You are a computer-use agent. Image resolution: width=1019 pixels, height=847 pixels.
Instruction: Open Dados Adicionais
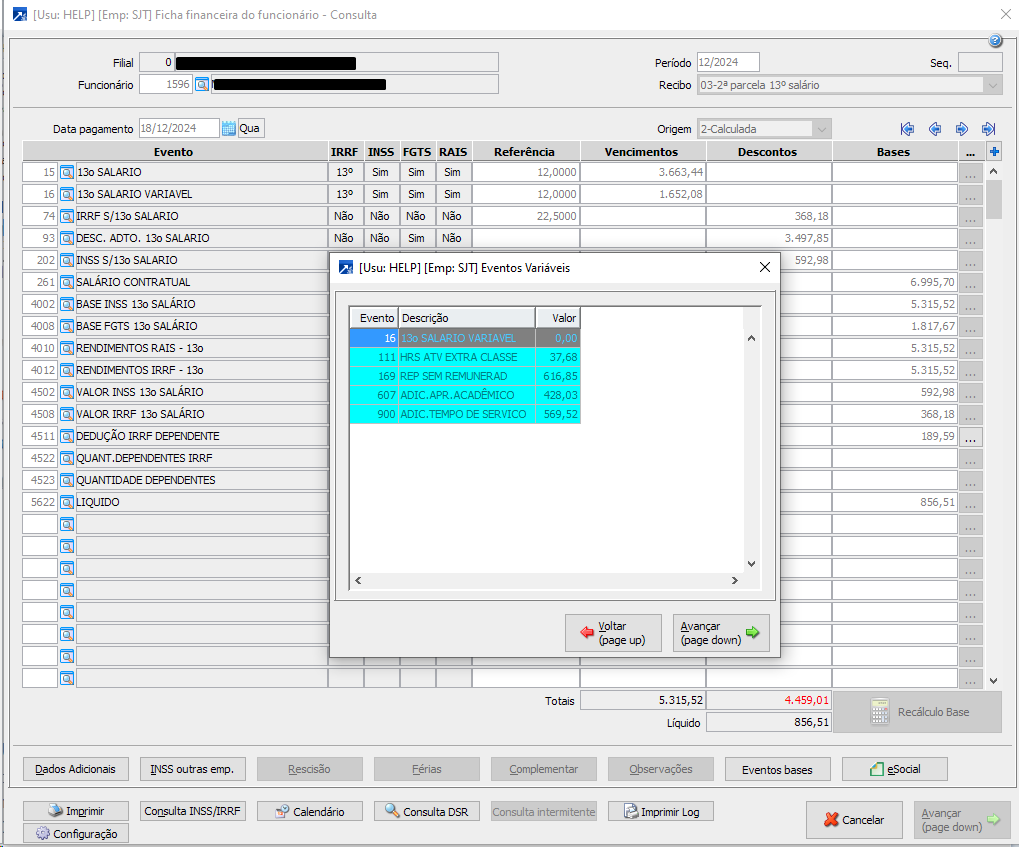pyautogui.click(x=75, y=769)
